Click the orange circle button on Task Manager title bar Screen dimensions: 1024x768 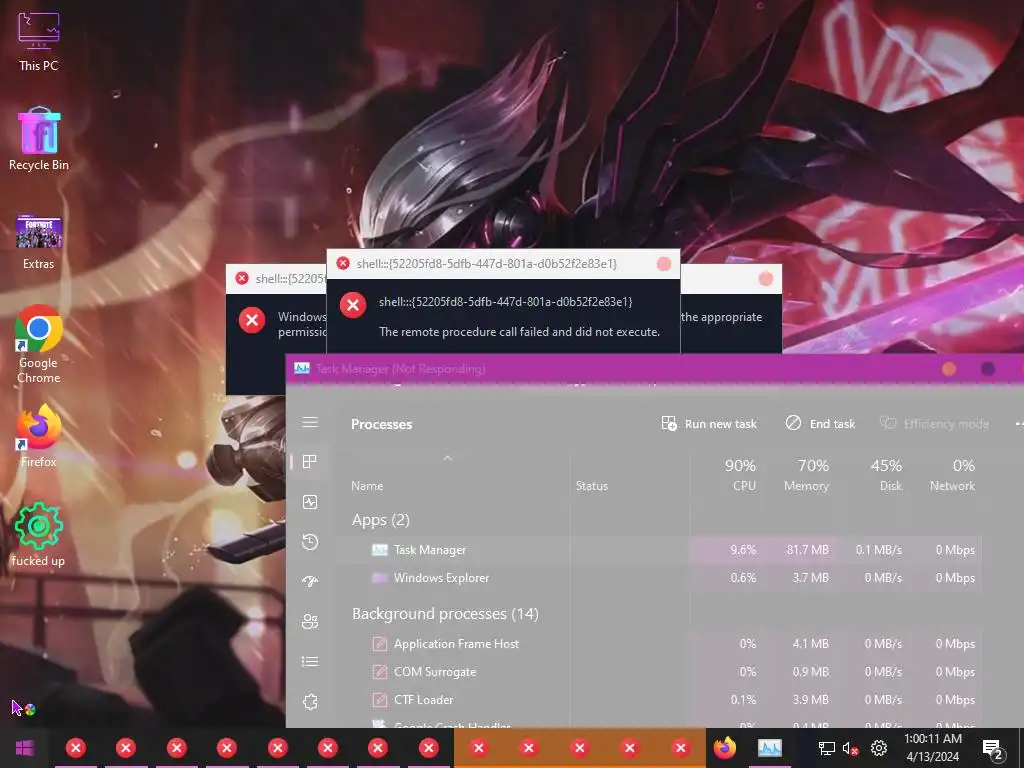click(949, 370)
